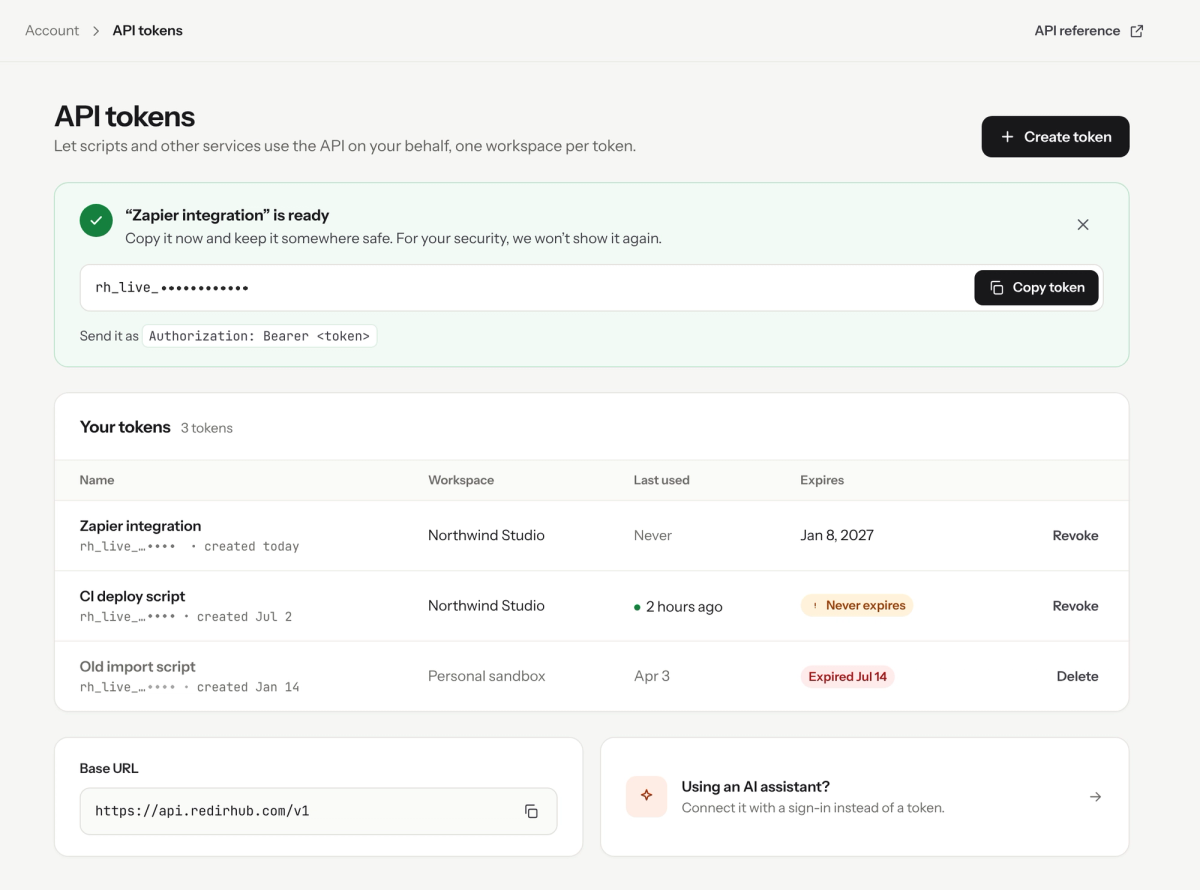Revoke the Zapier integration token
Viewport: 1200px width, 890px height.
point(1075,536)
